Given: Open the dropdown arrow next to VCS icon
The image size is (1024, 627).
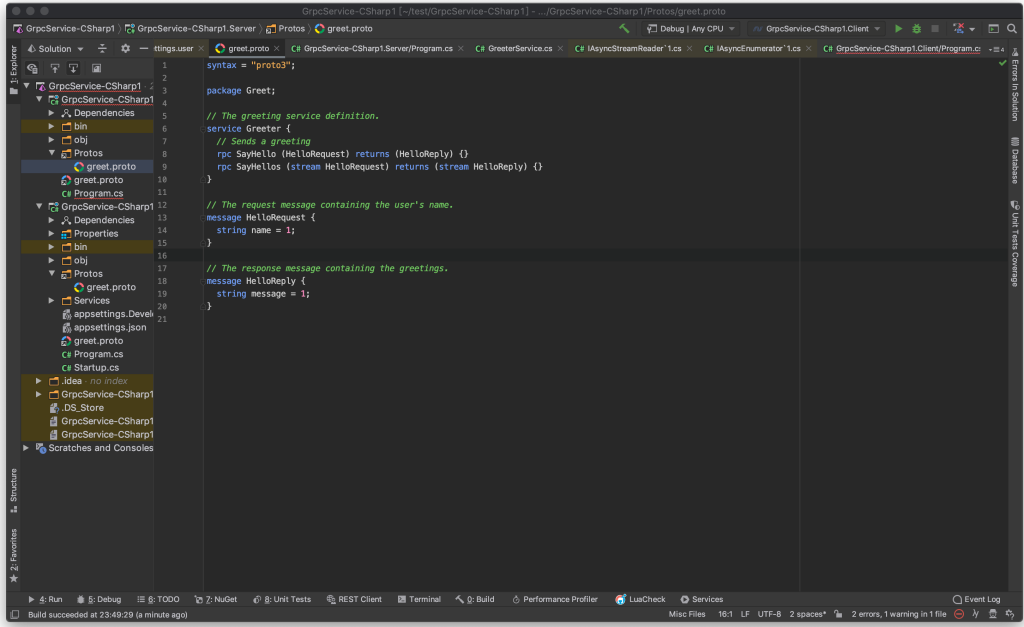Looking at the screenshot, I should click(x=972, y=29).
